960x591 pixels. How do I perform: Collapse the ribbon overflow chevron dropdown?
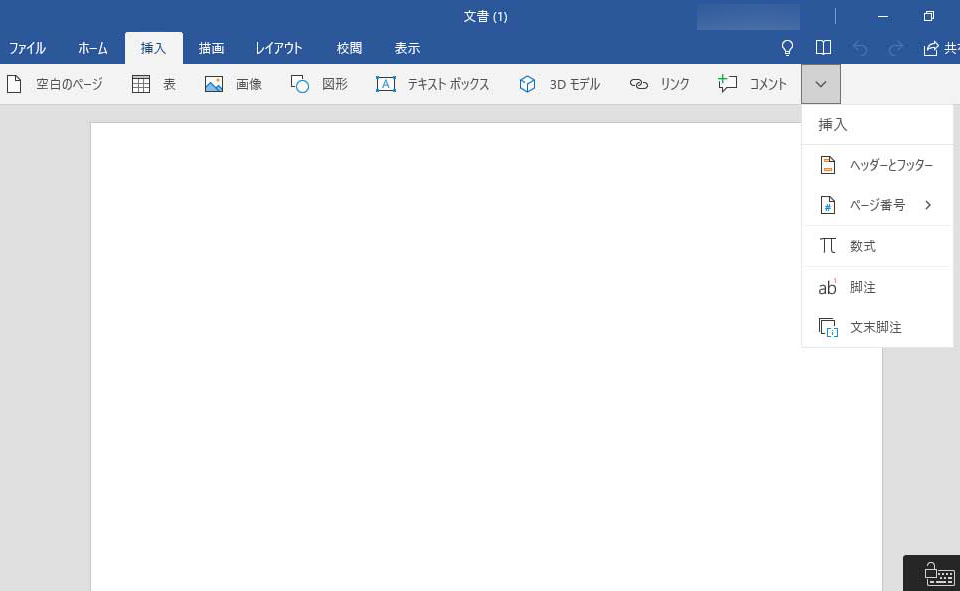(821, 85)
